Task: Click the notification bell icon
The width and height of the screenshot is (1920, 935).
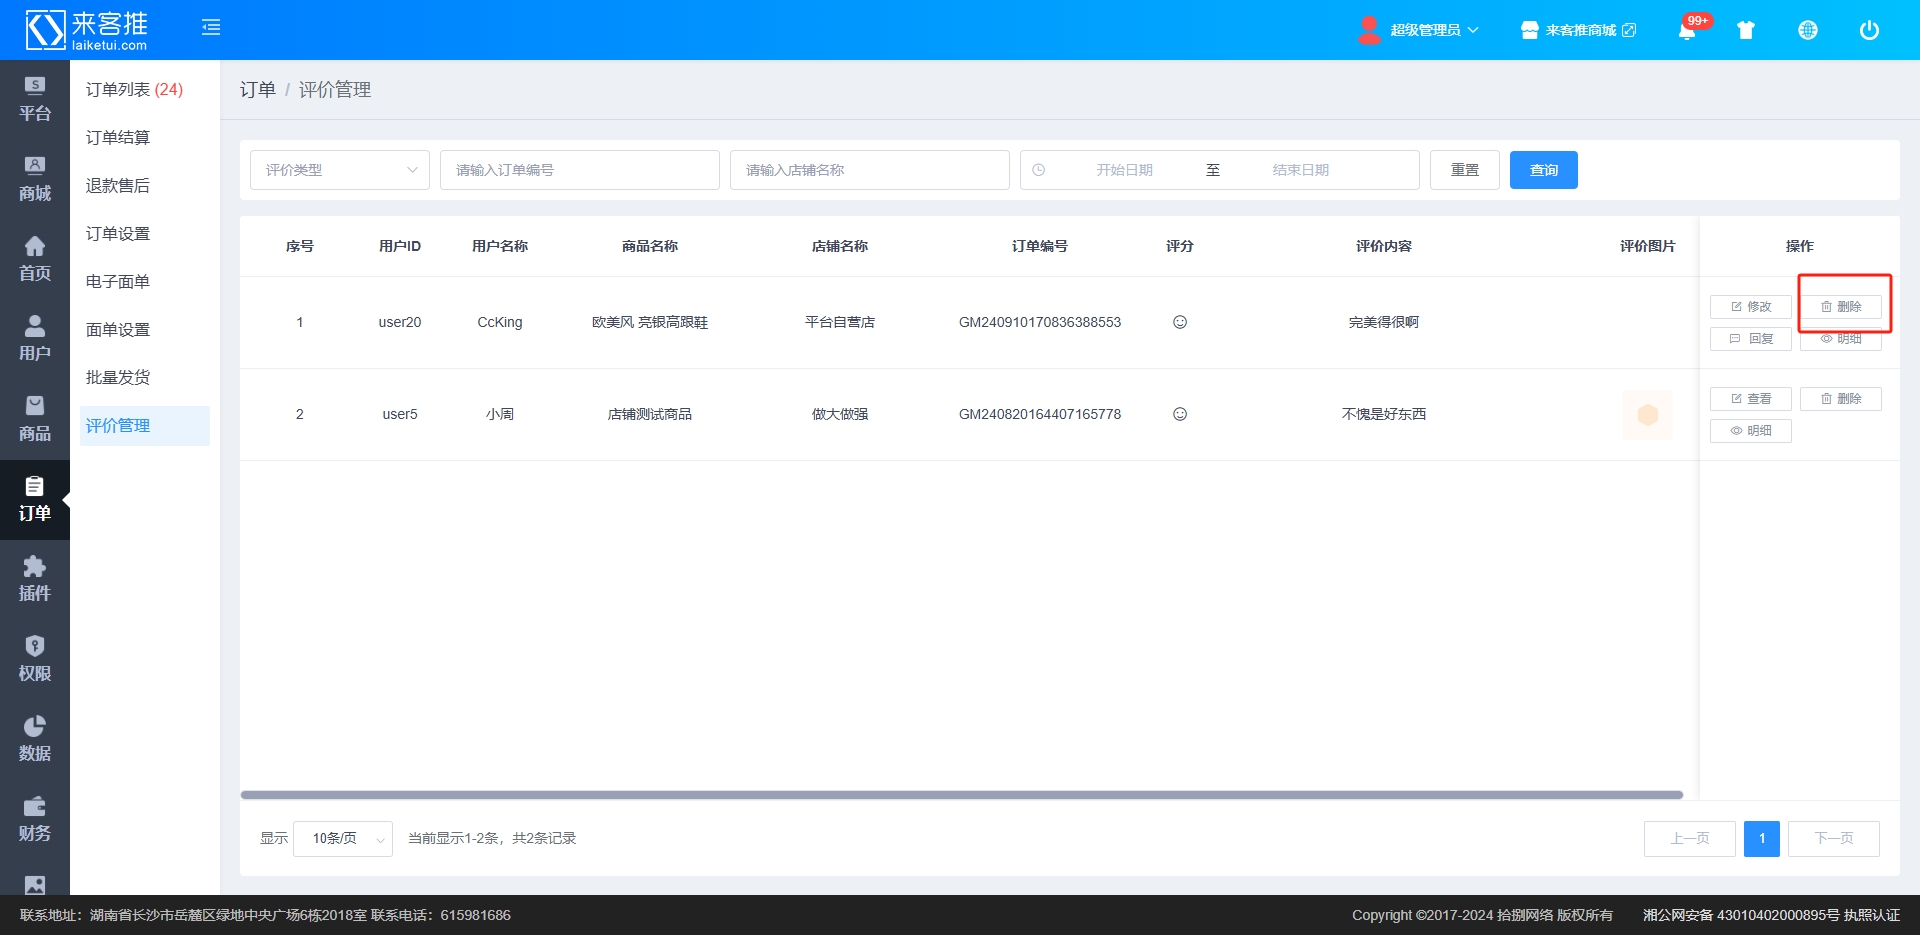Action: pyautogui.click(x=1687, y=30)
